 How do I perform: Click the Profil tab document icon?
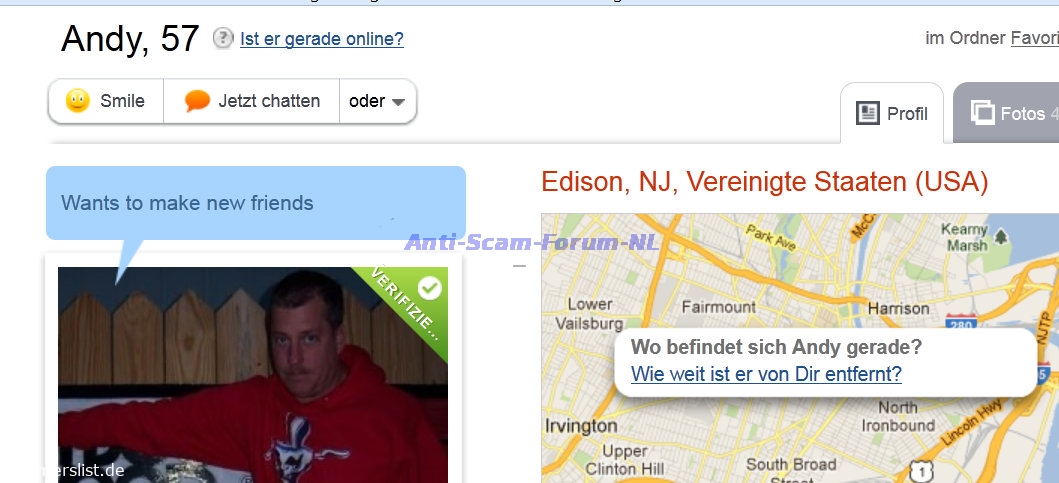[868, 113]
